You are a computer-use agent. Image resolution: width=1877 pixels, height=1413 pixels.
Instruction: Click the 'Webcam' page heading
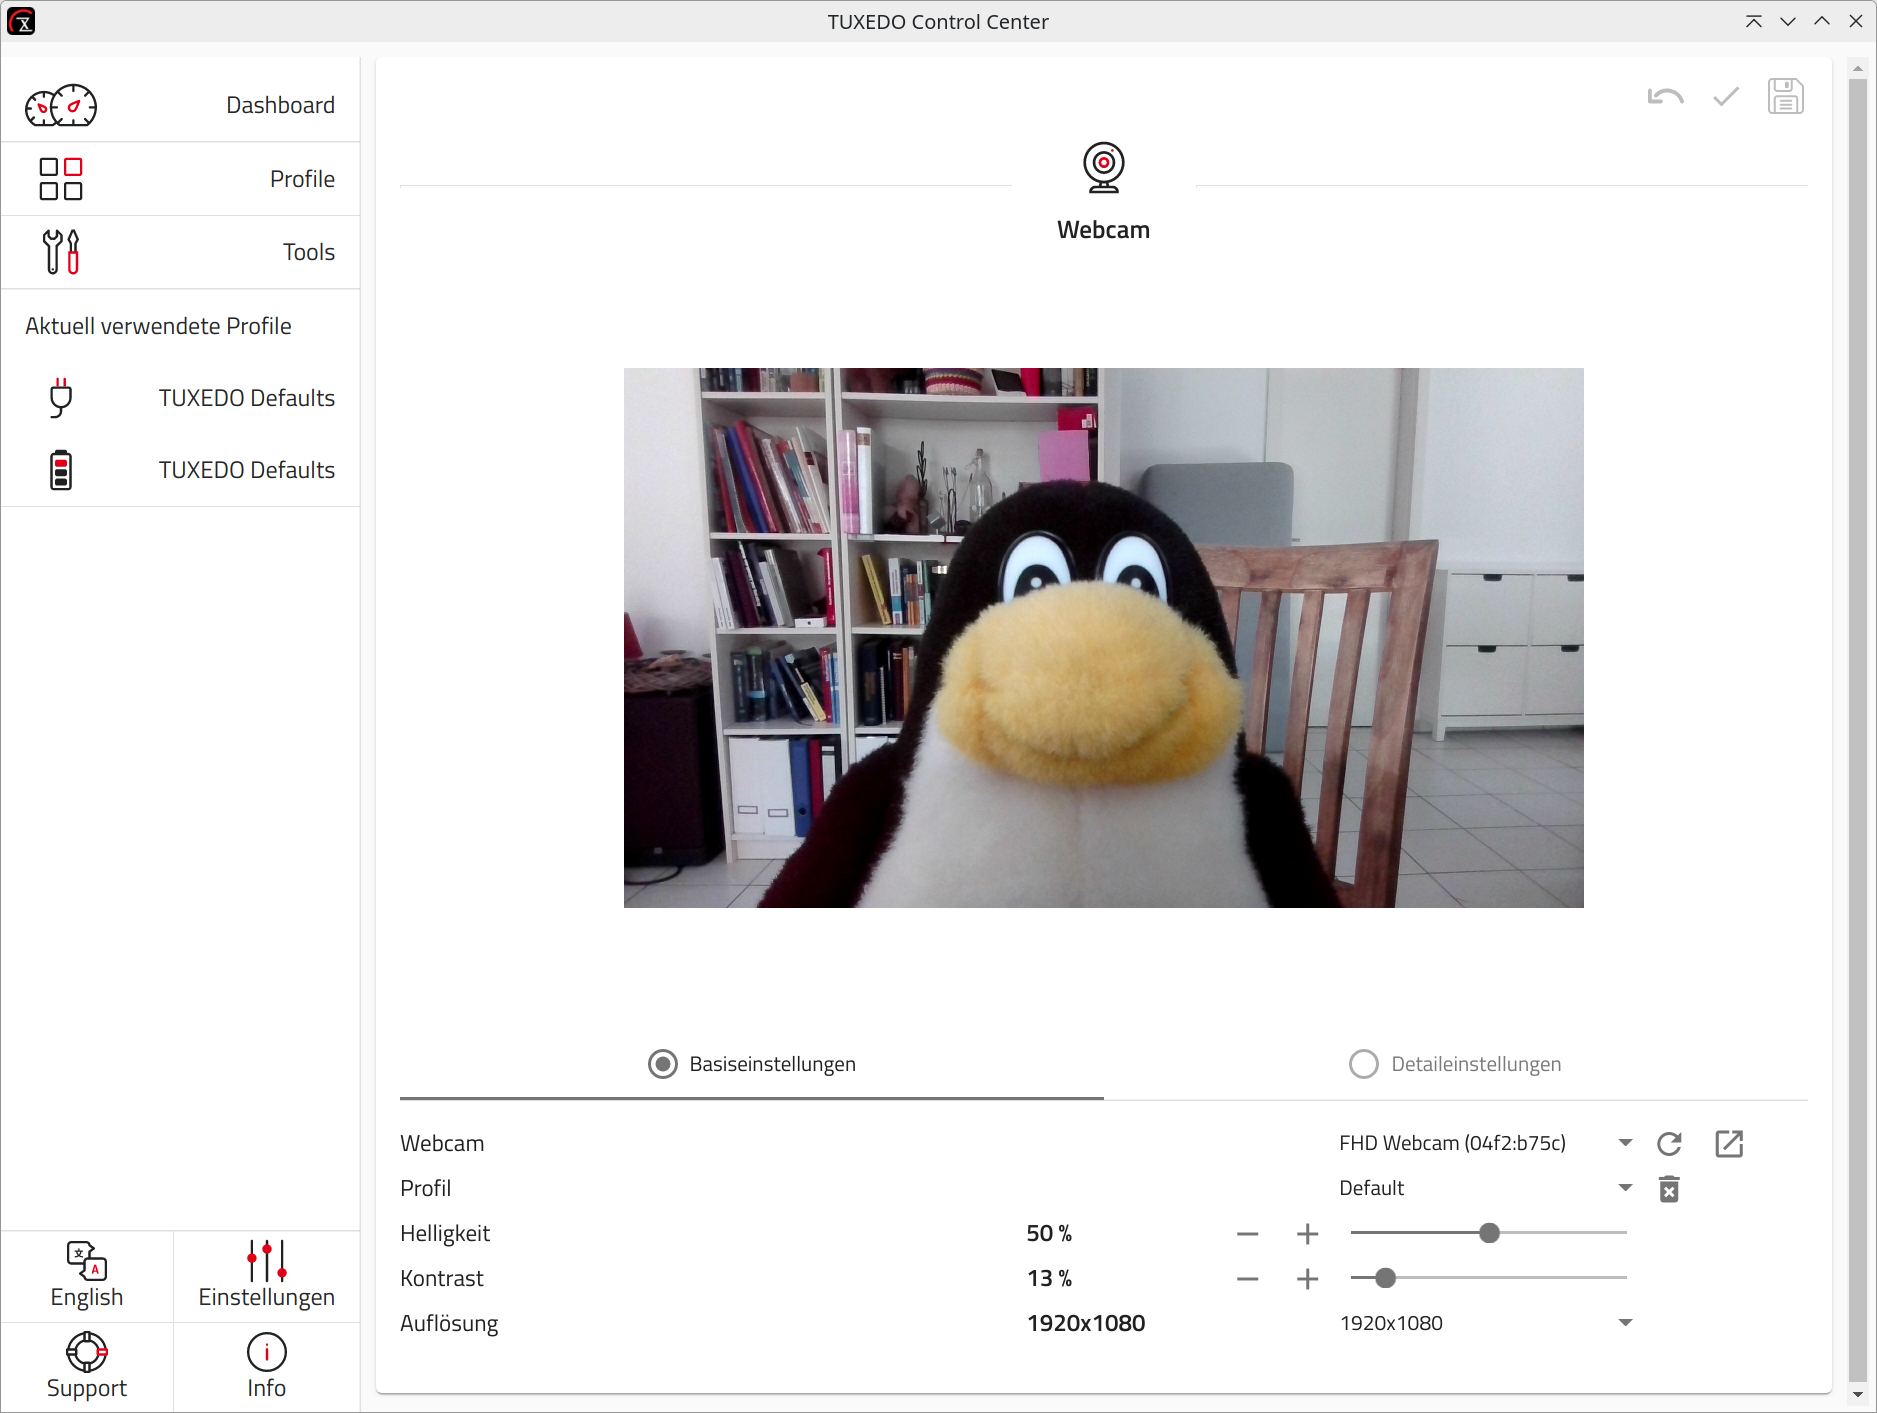point(1104,230)
